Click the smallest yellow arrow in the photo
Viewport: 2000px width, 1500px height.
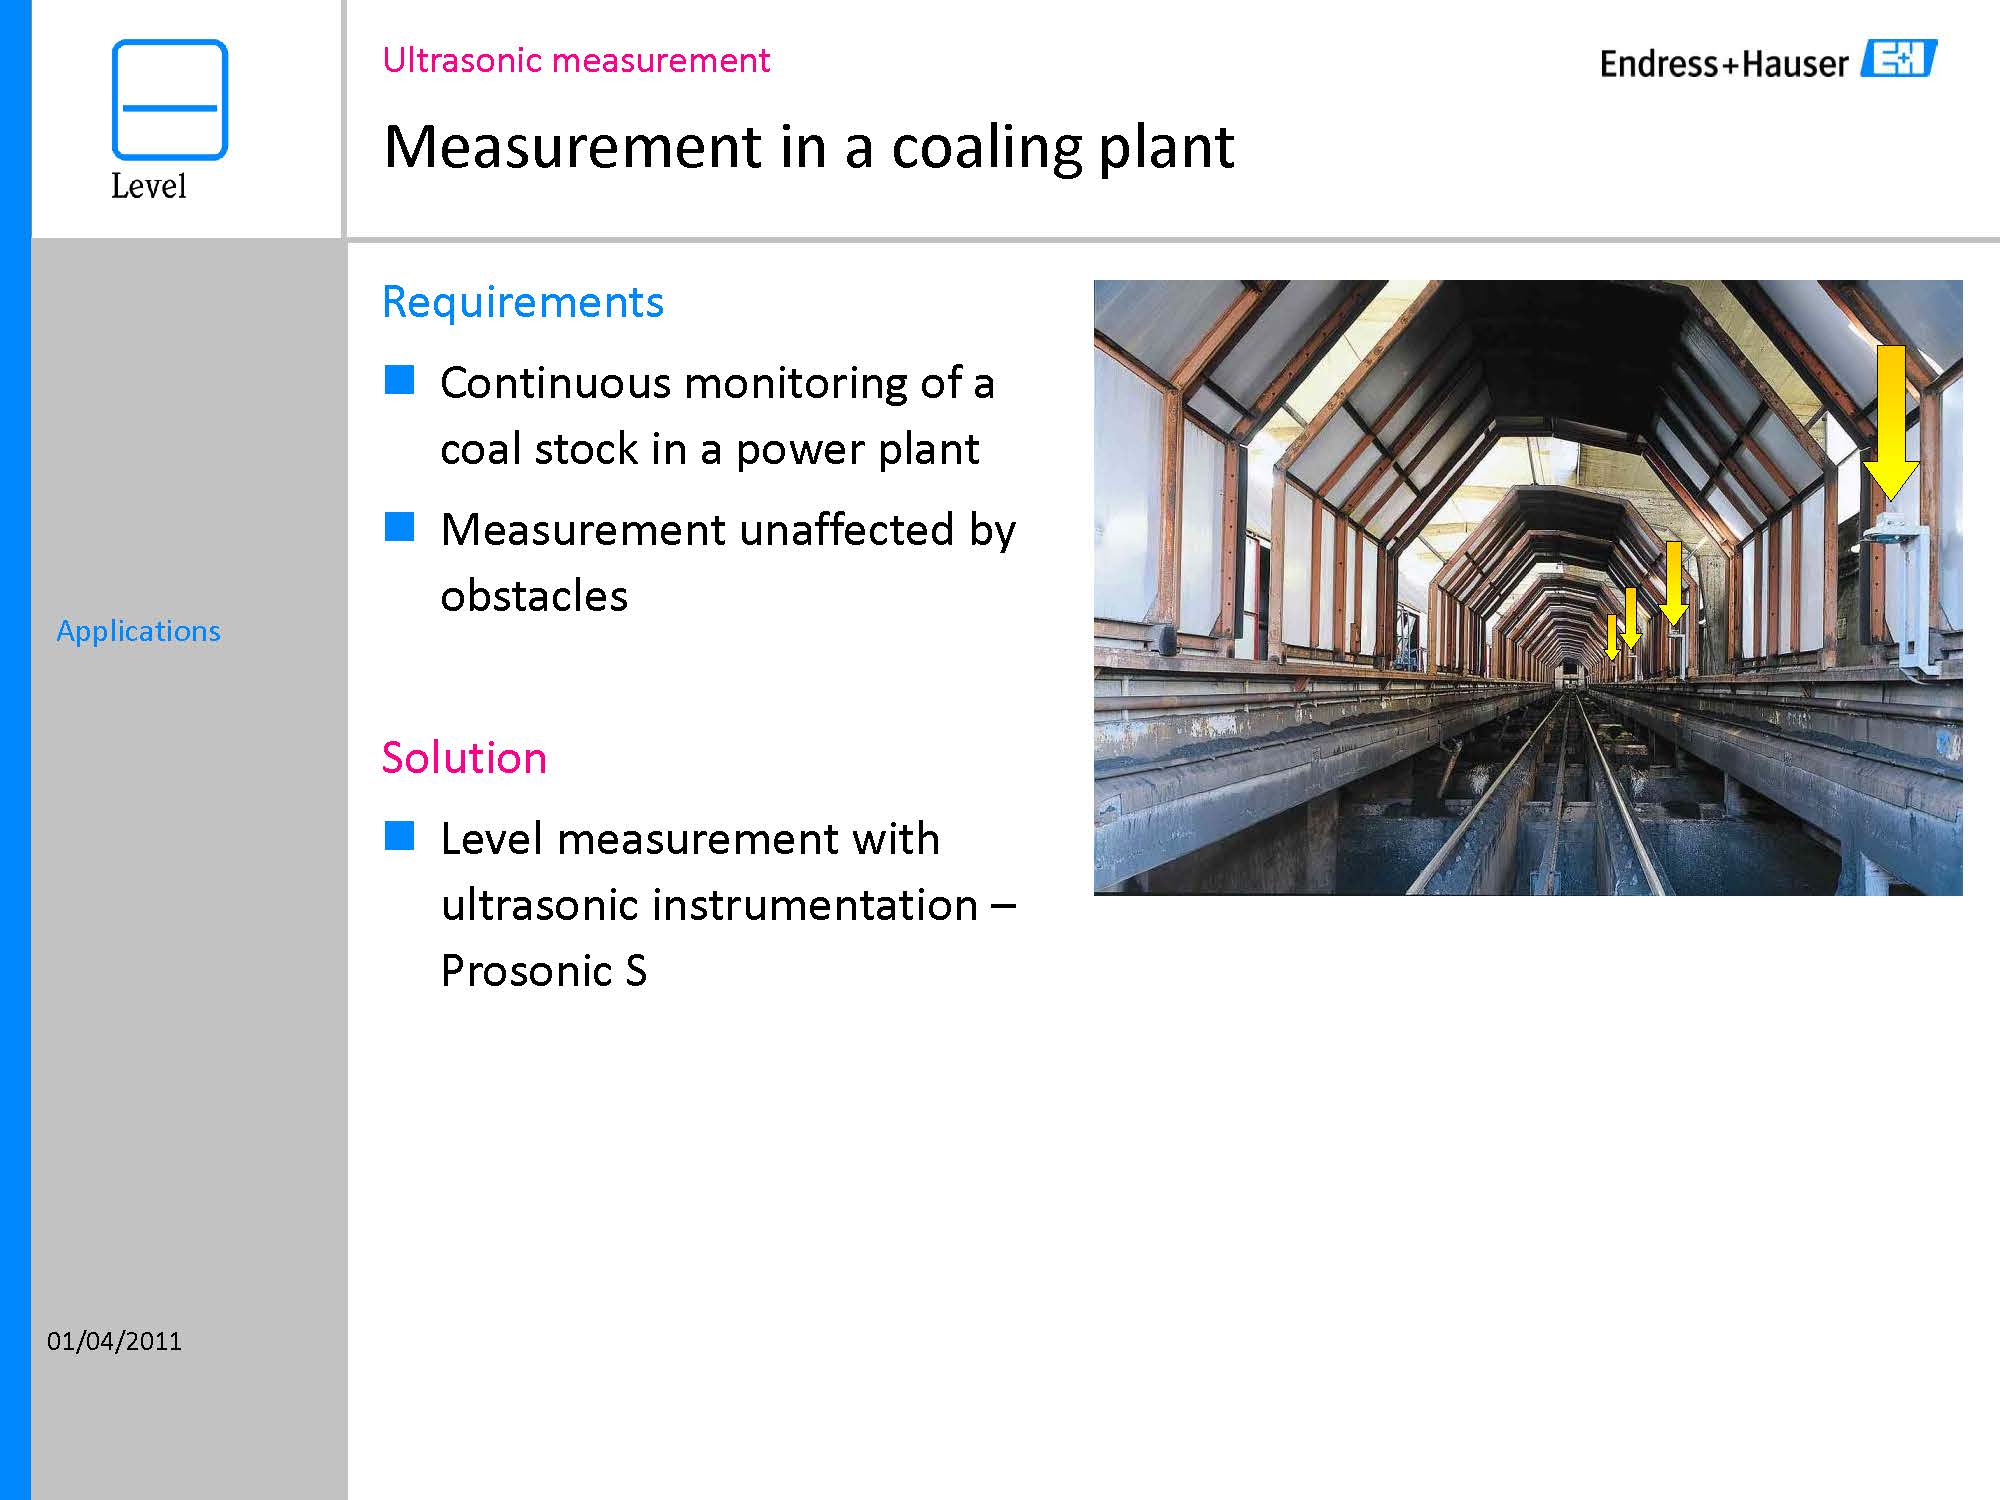(1612, 637)
